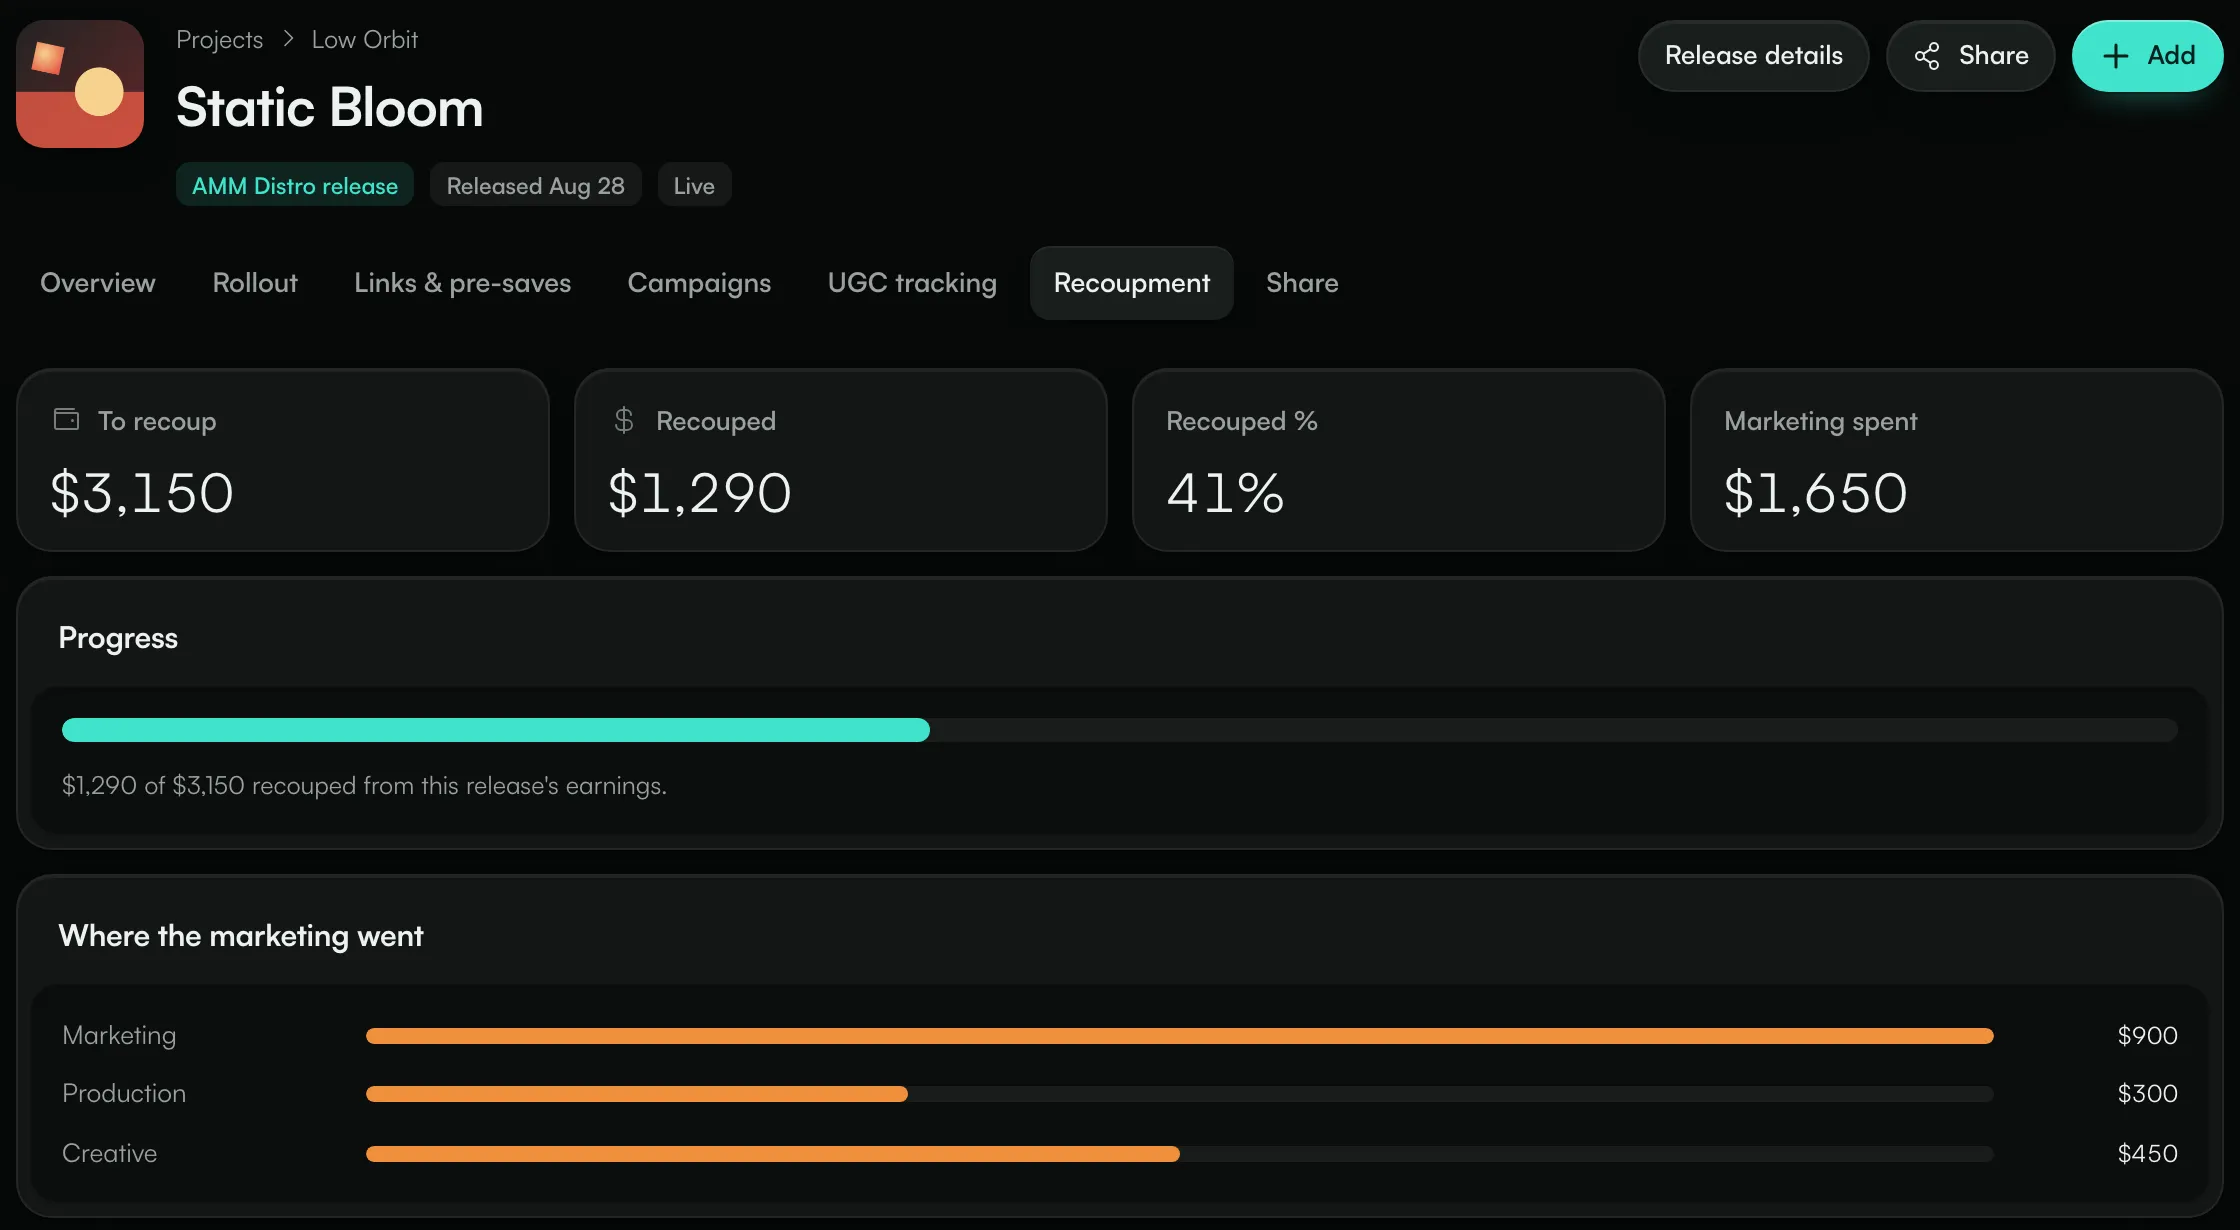Image resolution: width=2240 pixels, height=1230 pixels.
Task: Click the $300 Production amount
Action: click(2147, 1093)
